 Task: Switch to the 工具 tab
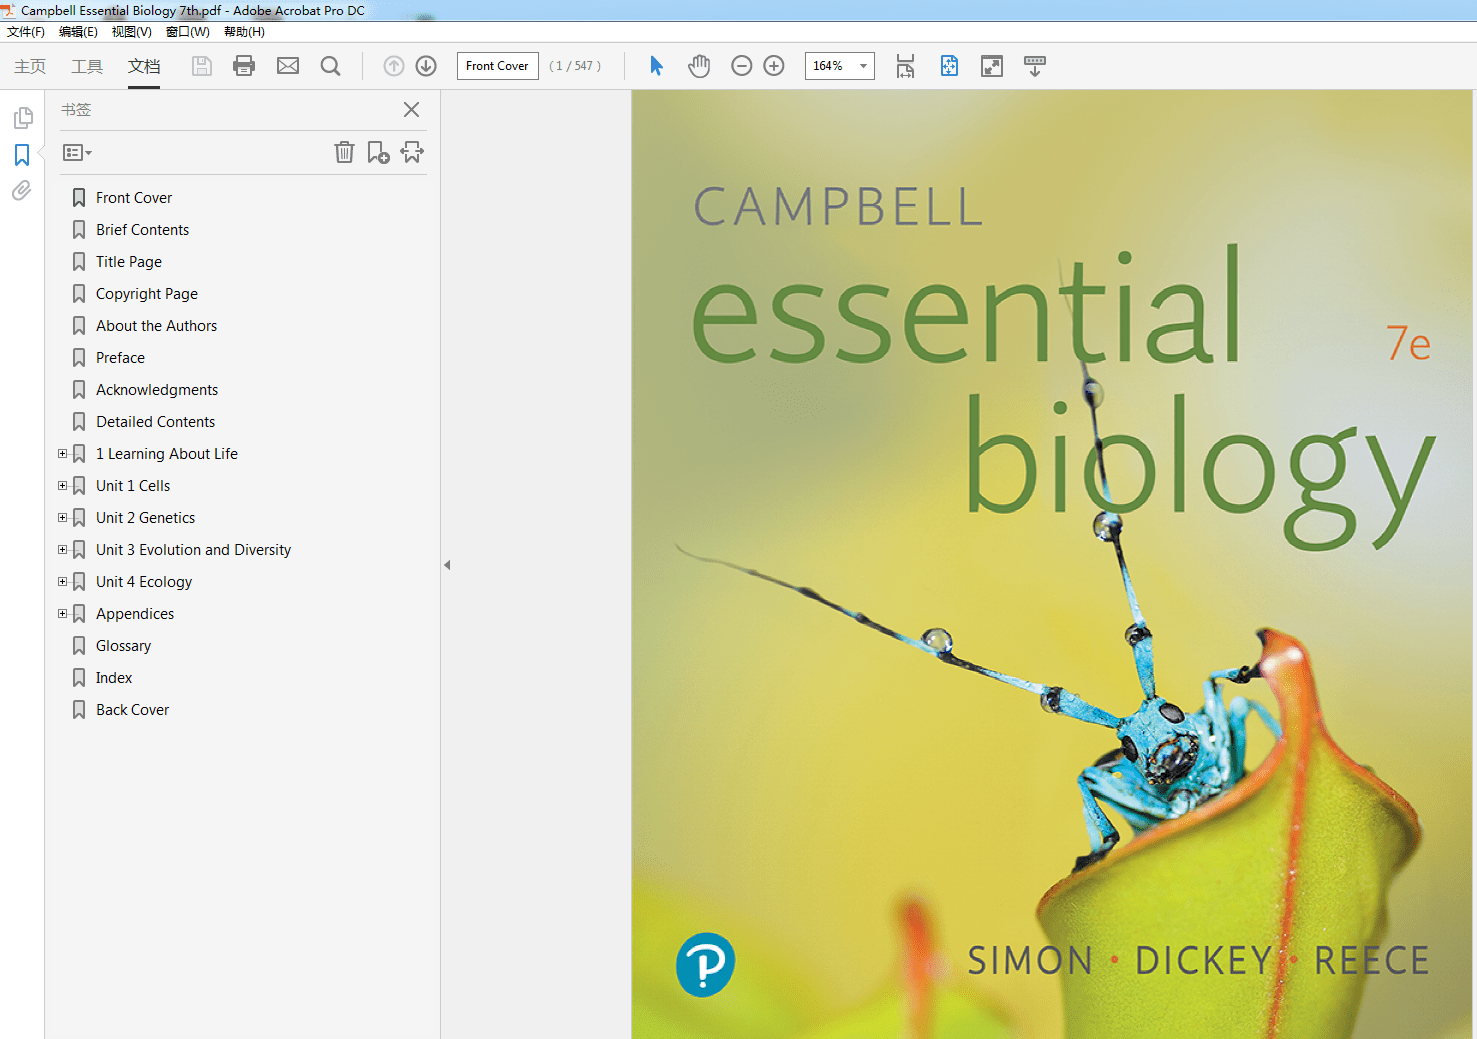[x=86, y=66]
